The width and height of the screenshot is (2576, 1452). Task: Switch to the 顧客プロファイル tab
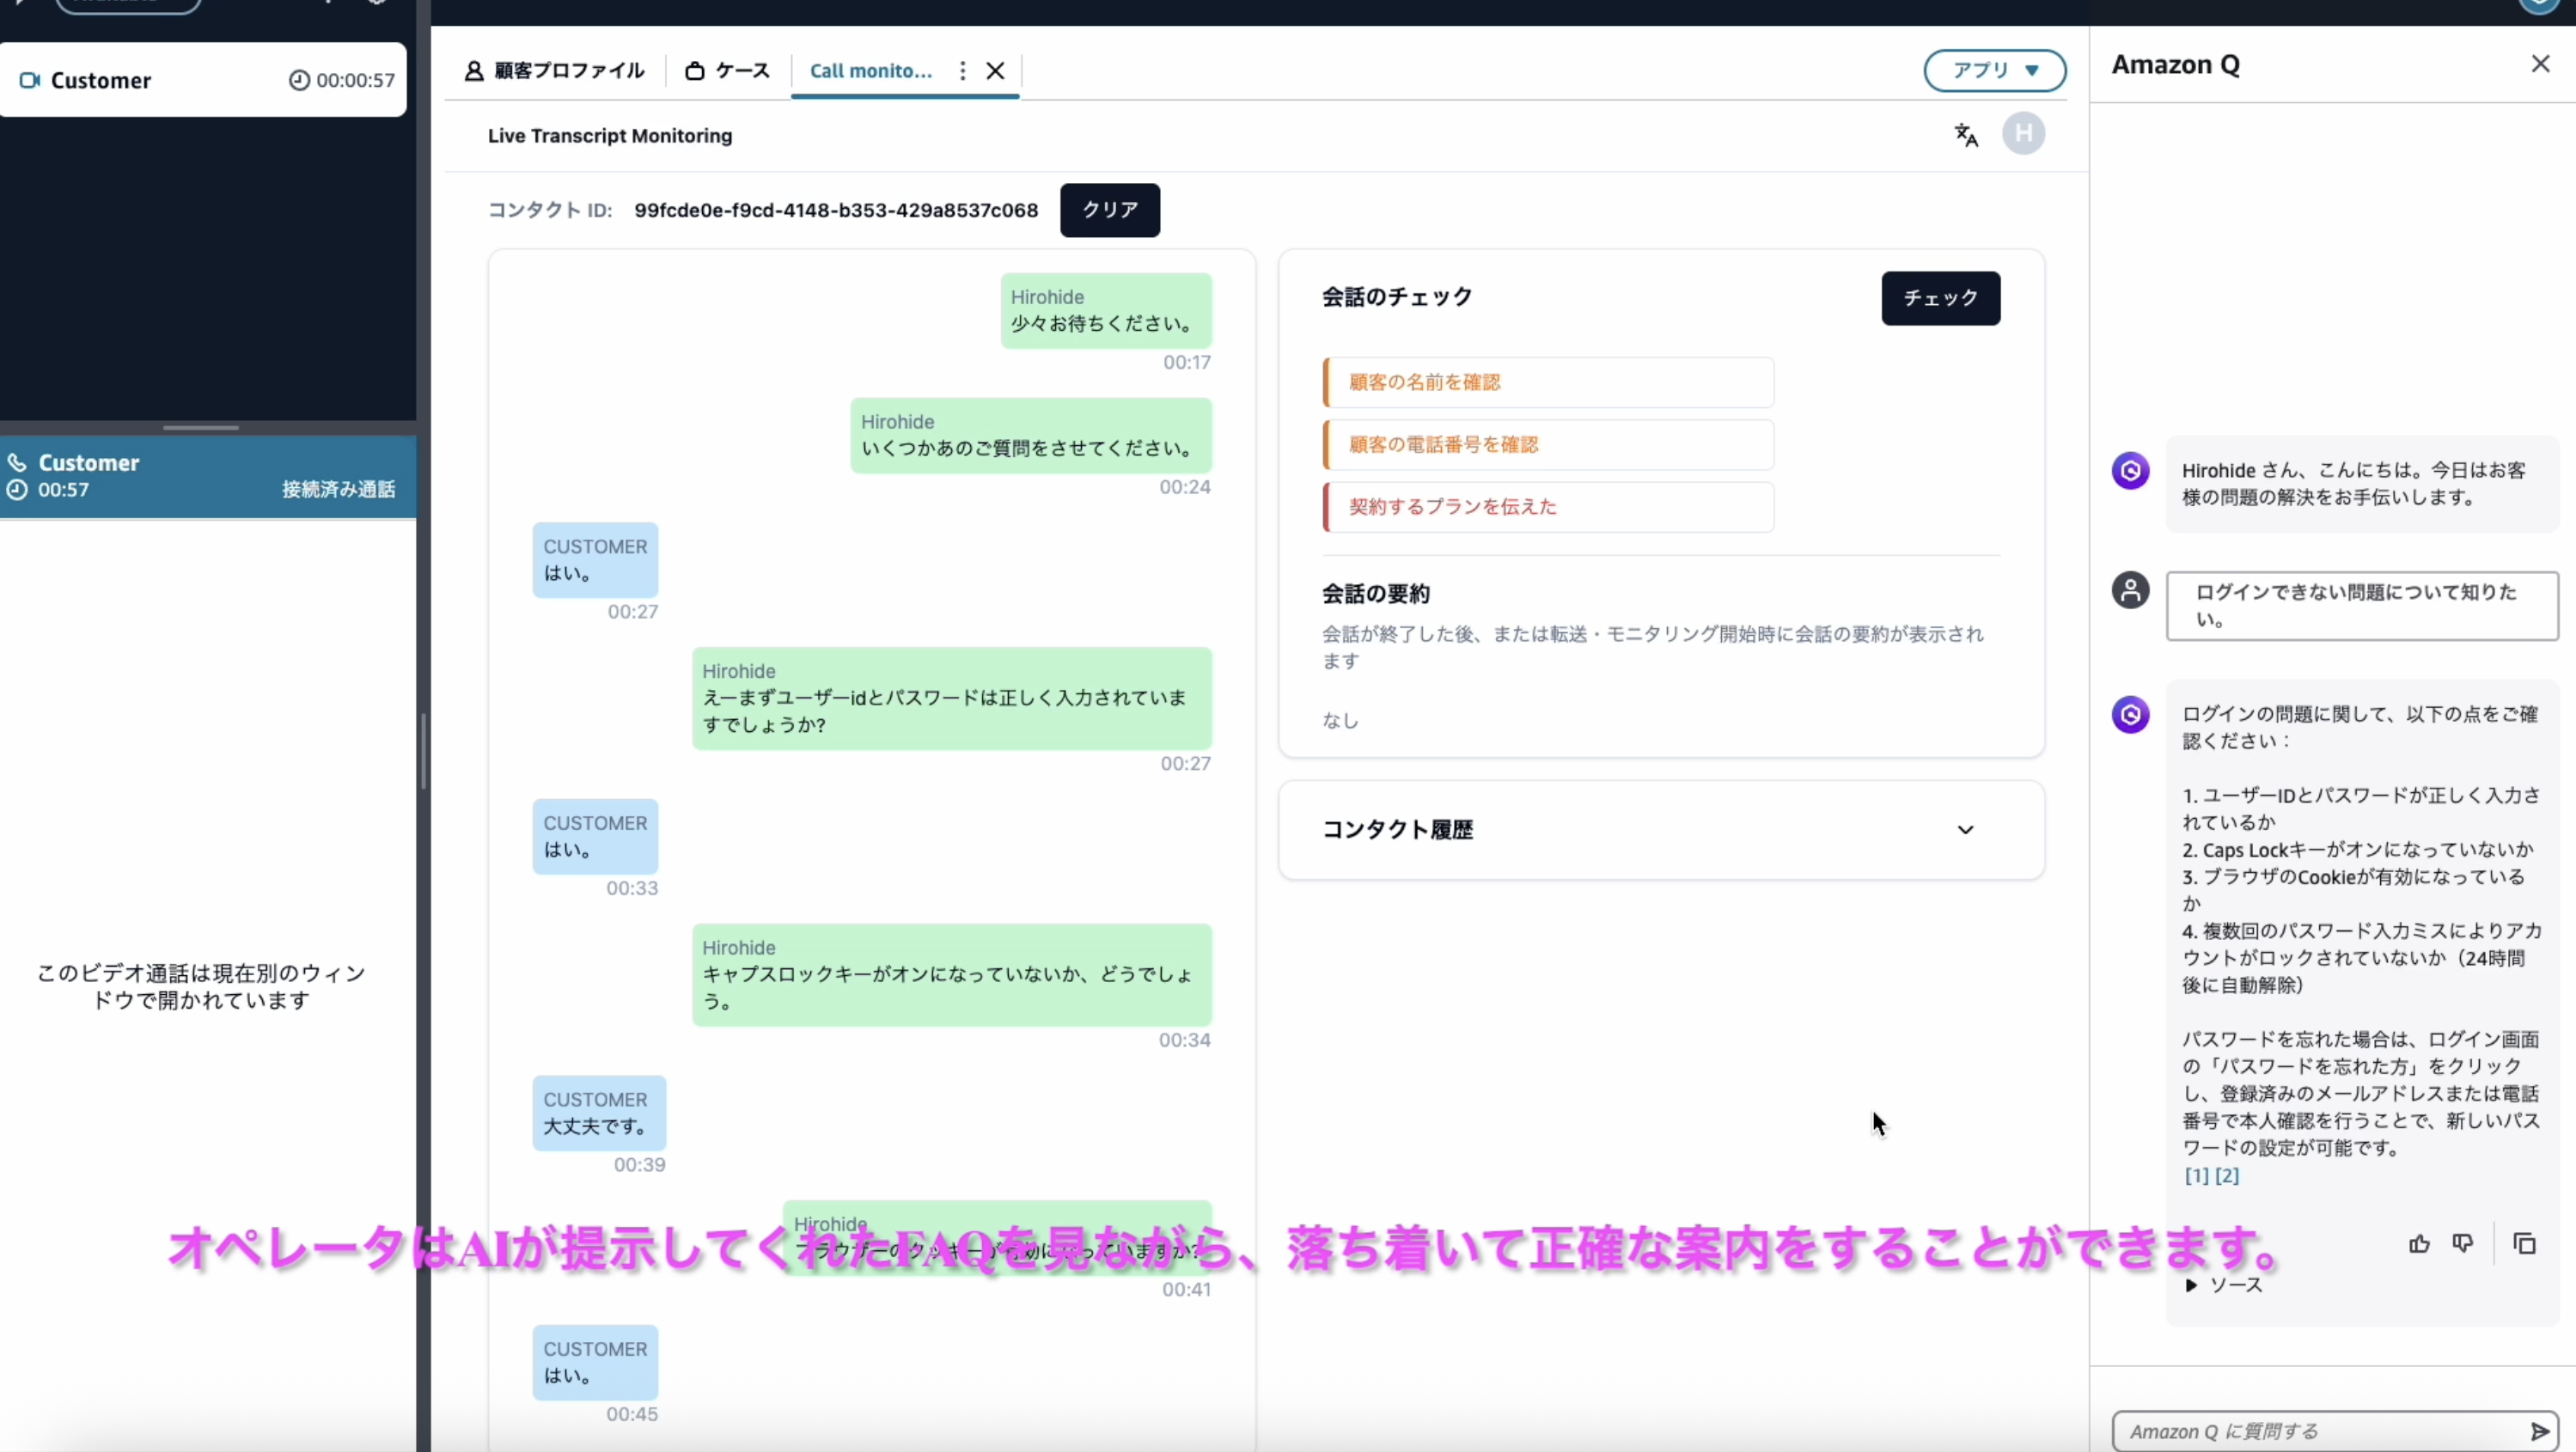pos(555,71)
